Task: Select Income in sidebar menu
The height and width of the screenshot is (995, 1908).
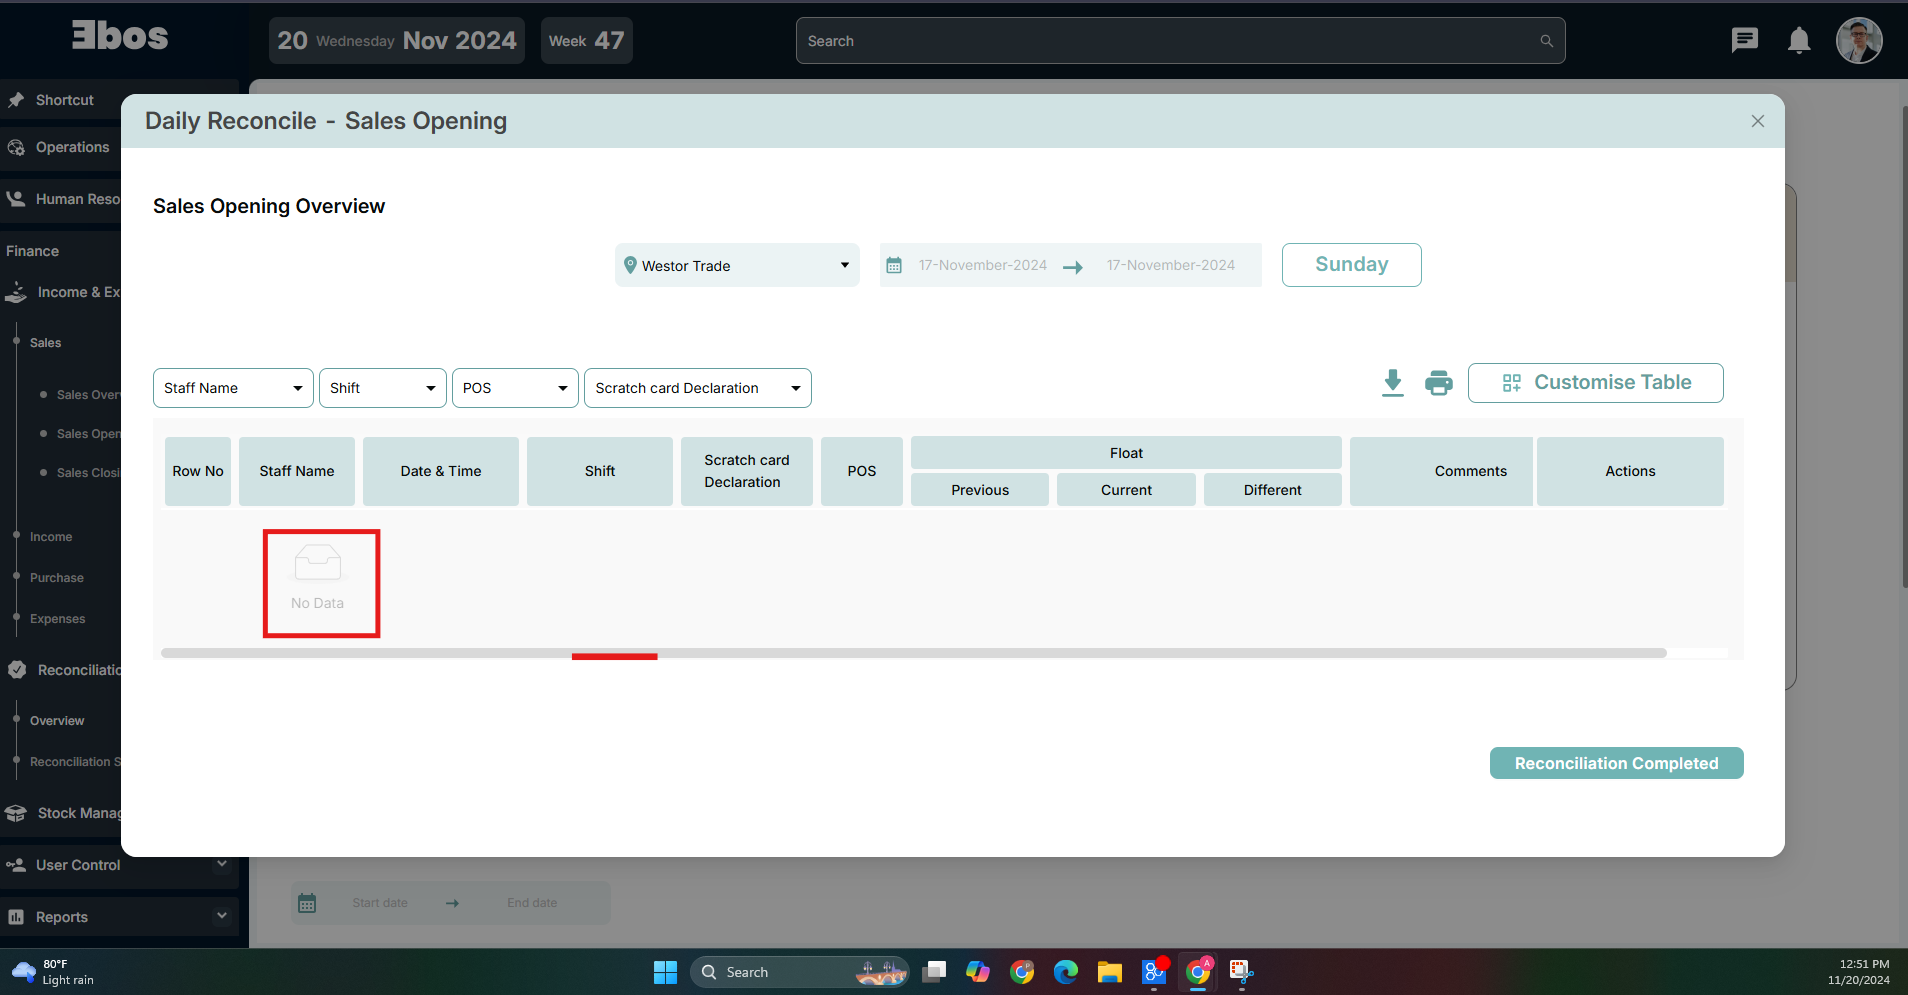Action: (51, 537)
